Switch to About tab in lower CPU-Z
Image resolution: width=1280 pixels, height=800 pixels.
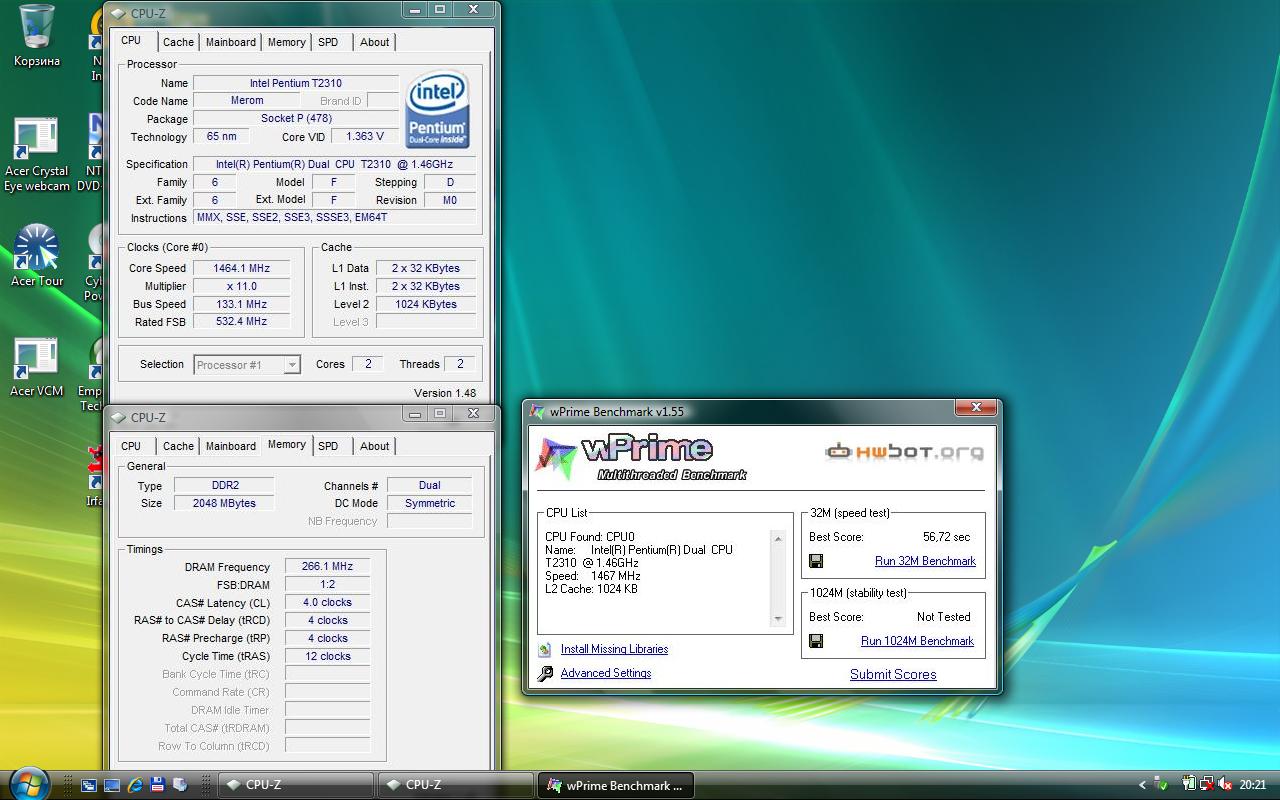pos(375,446)
